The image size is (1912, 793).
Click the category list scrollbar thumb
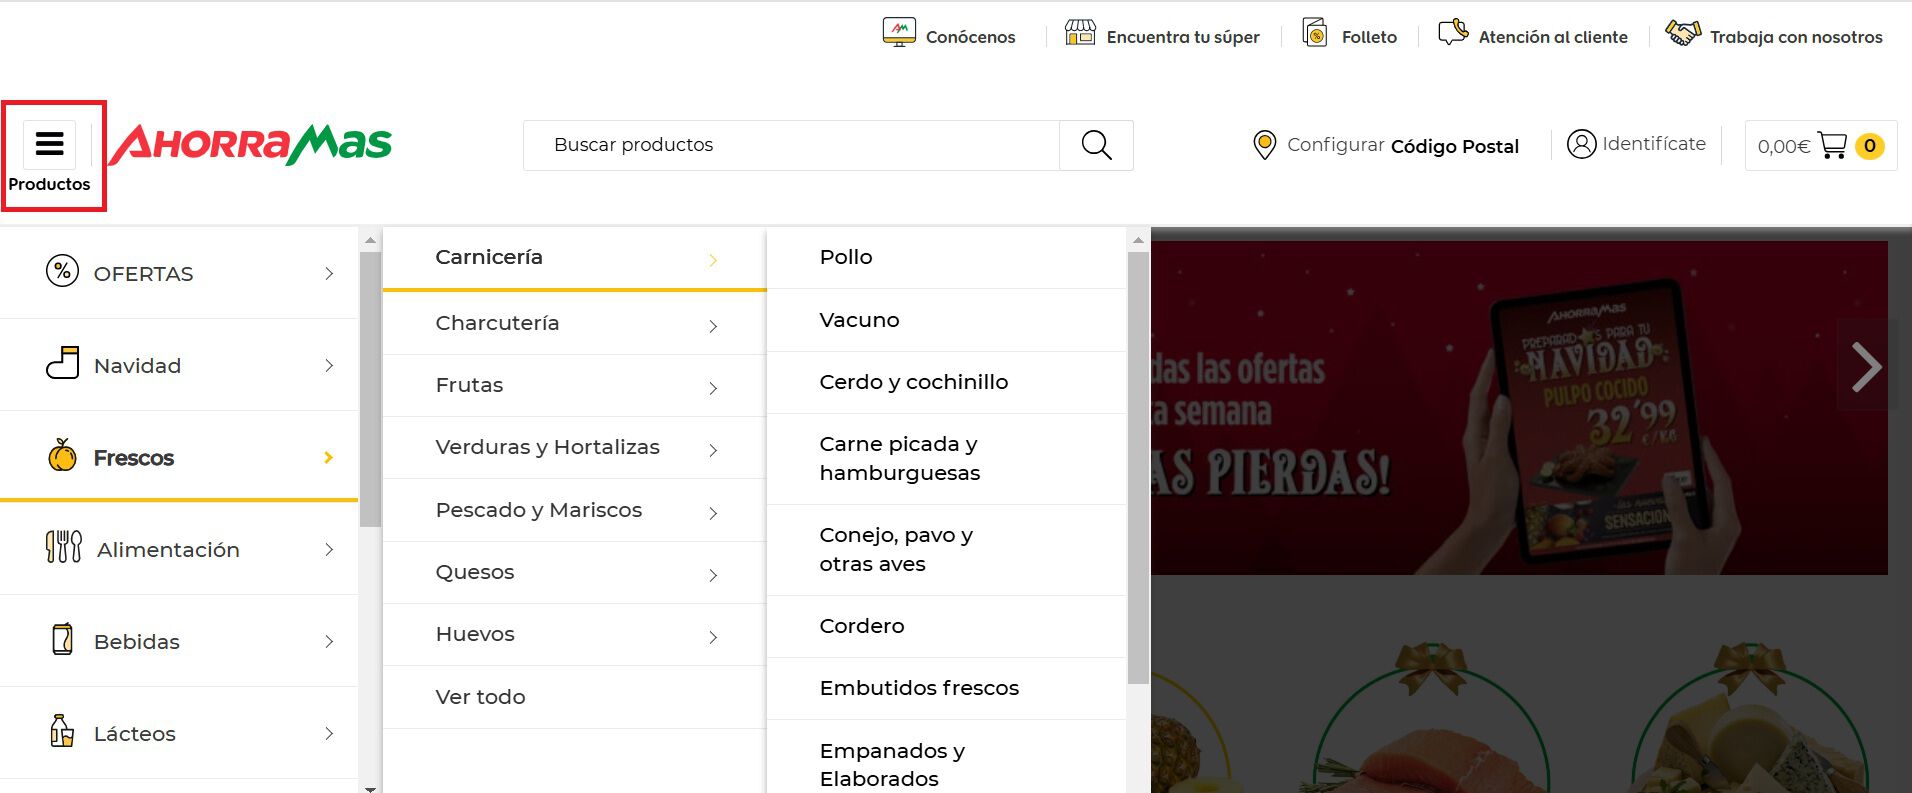(x=370, y=389)
